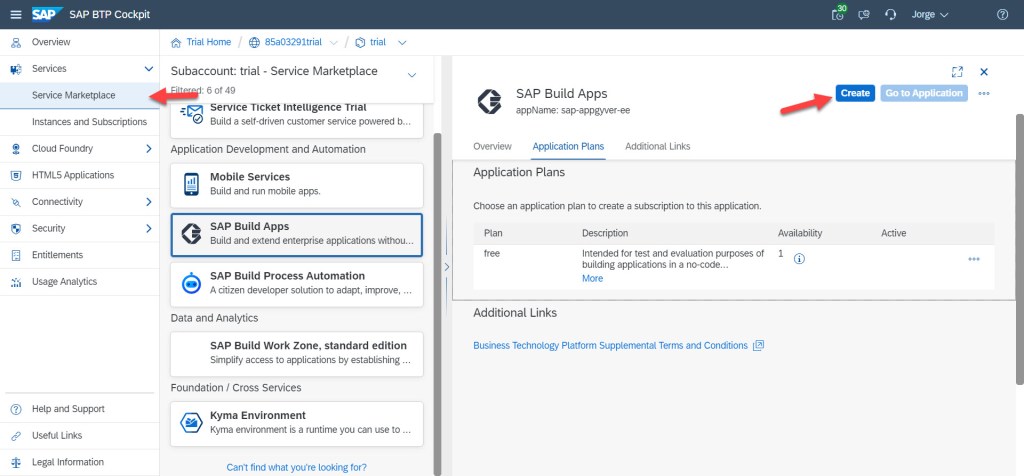Image resolution: width=1024 pixels, height=476 pixels.
Task: Expand the Jorge user menu
Action: tap(930, 14)
